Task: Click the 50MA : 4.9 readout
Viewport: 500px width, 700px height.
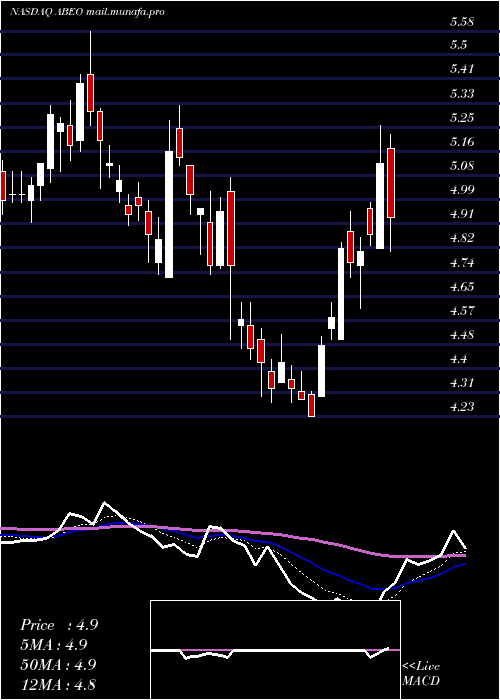Action: click(58, 664)
